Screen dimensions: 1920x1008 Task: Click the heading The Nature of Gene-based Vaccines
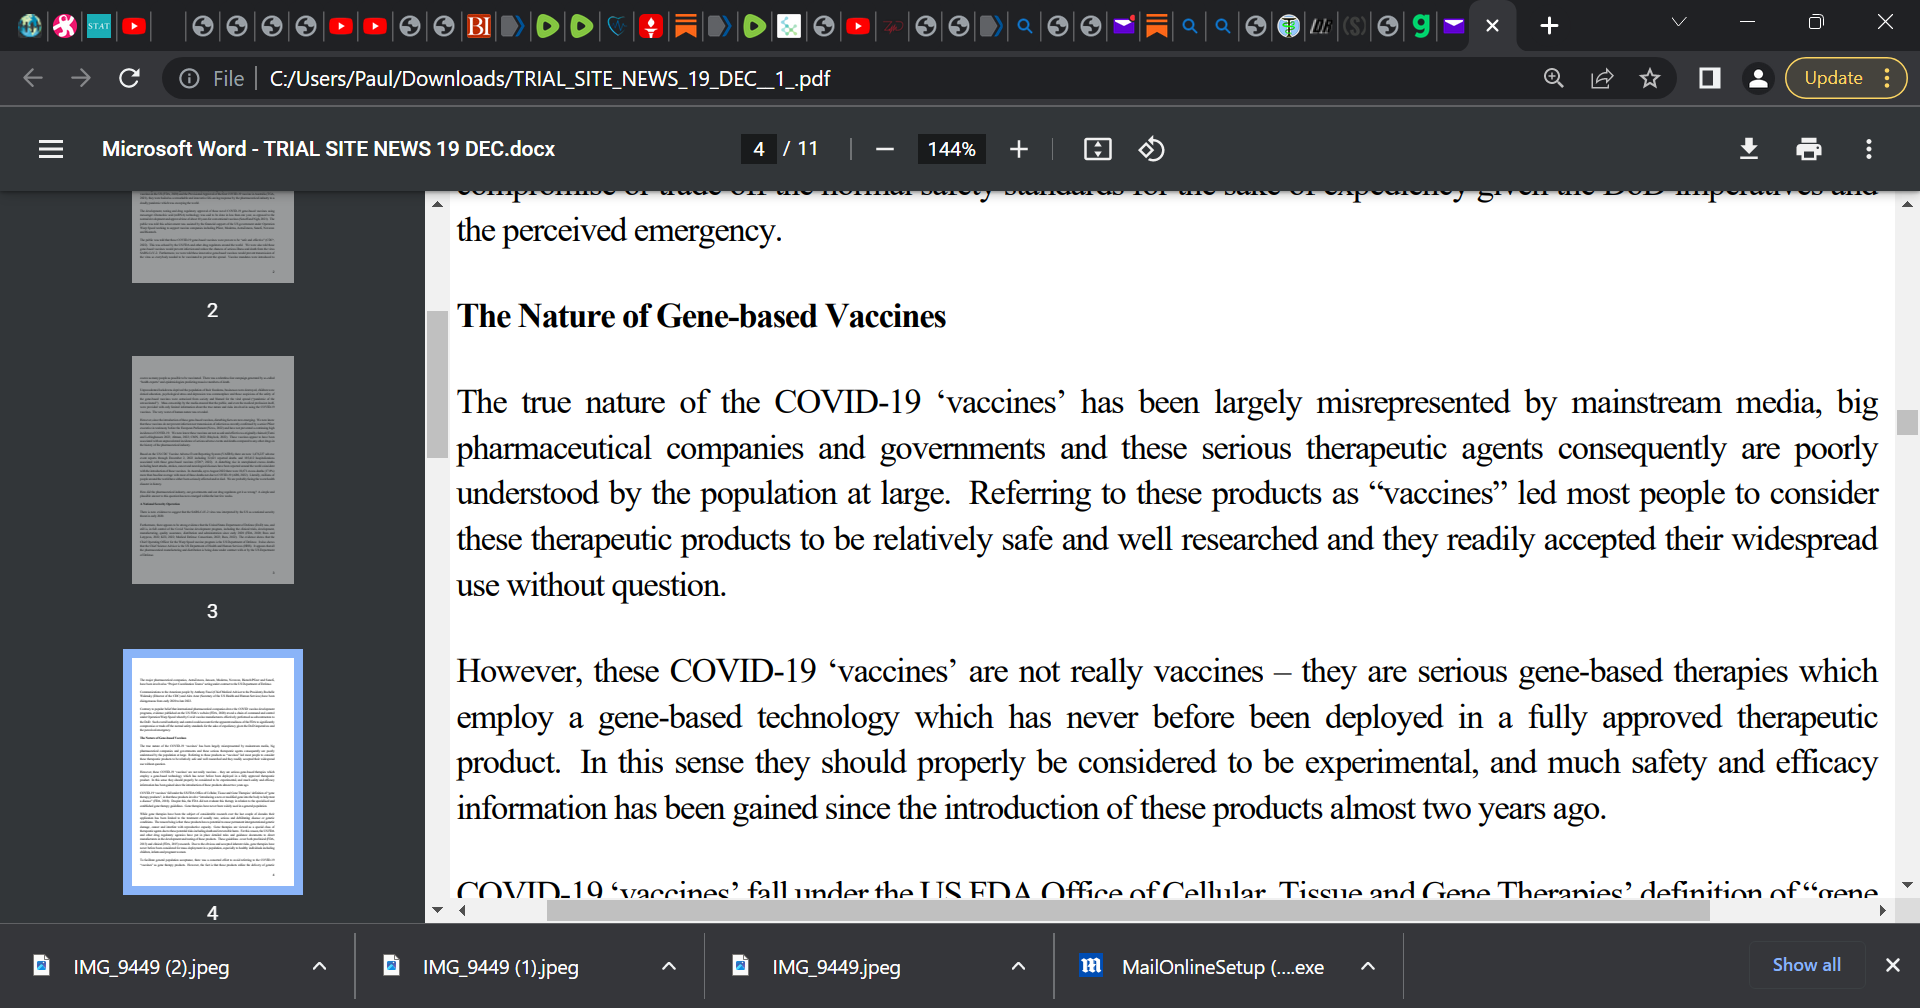pyautogui.click(x=701, y=316)
